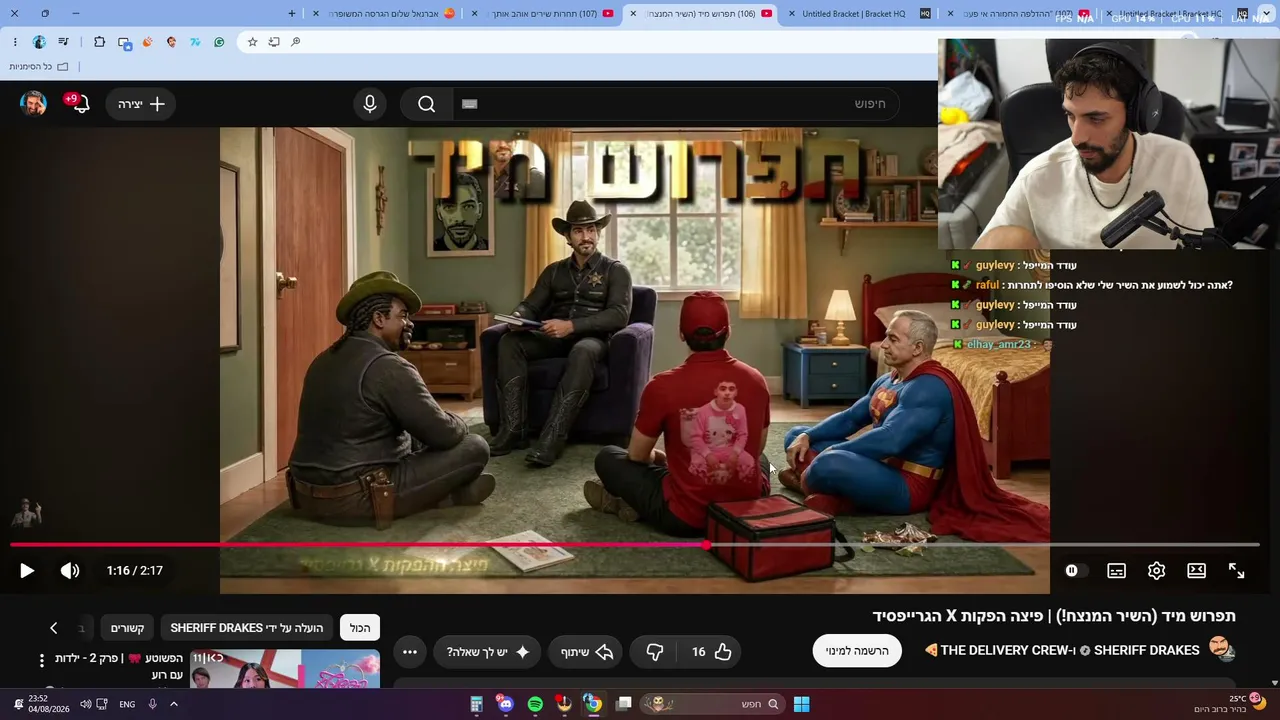Switch to 'אברבנאל שלום הגרסה המשופרת' tab
Image resolution: width=1280 pixels, height=720 pixels.
click(x=386, y=14)
